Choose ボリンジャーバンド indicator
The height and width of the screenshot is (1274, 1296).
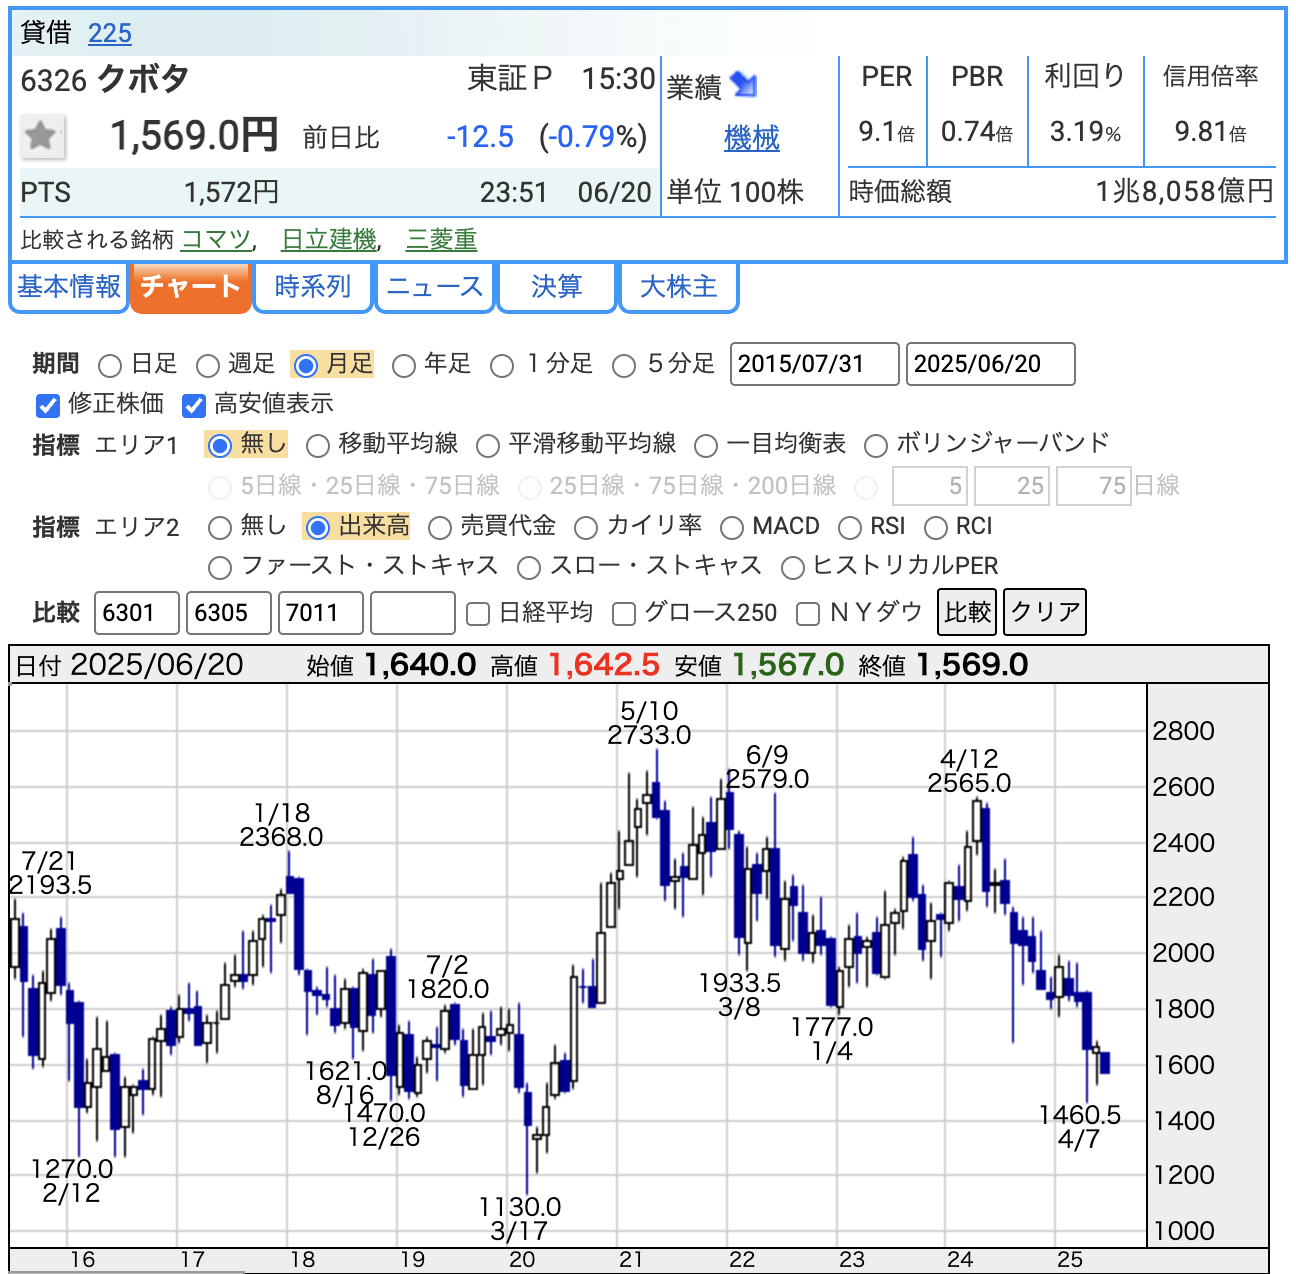tap(876, 445)
